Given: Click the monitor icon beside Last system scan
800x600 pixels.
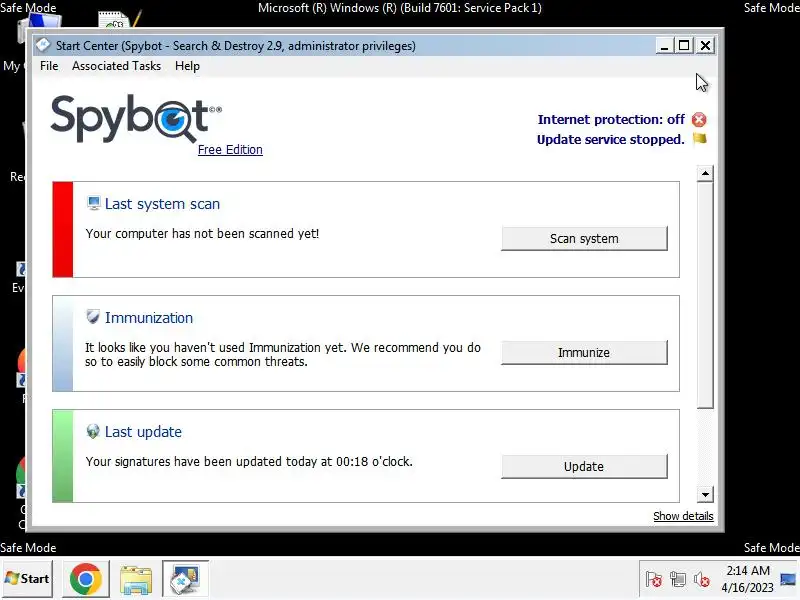Looking at the screenshot, I should (x=93, y=203).
